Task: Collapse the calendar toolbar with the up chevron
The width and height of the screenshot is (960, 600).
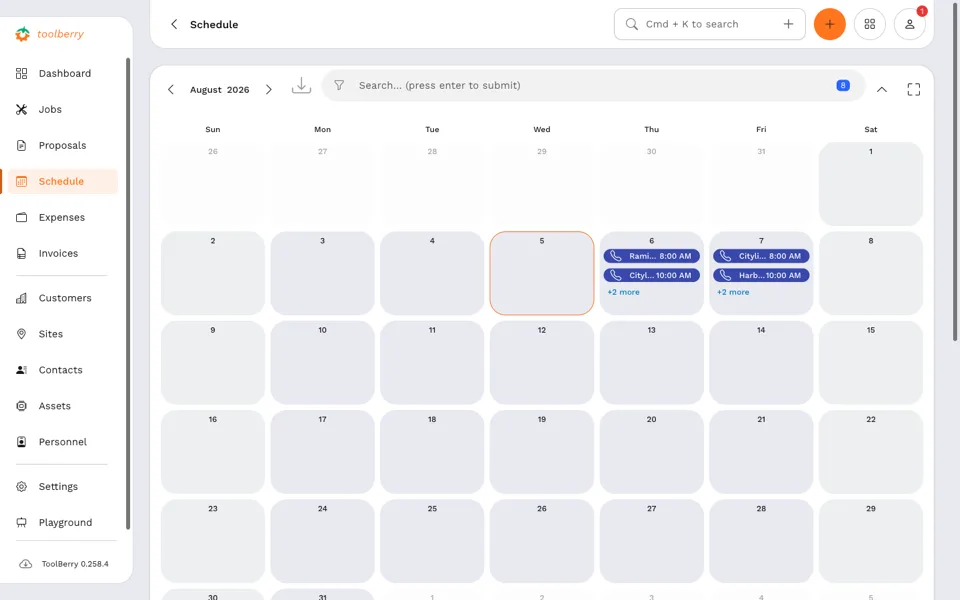Action: tap(882, 90)
